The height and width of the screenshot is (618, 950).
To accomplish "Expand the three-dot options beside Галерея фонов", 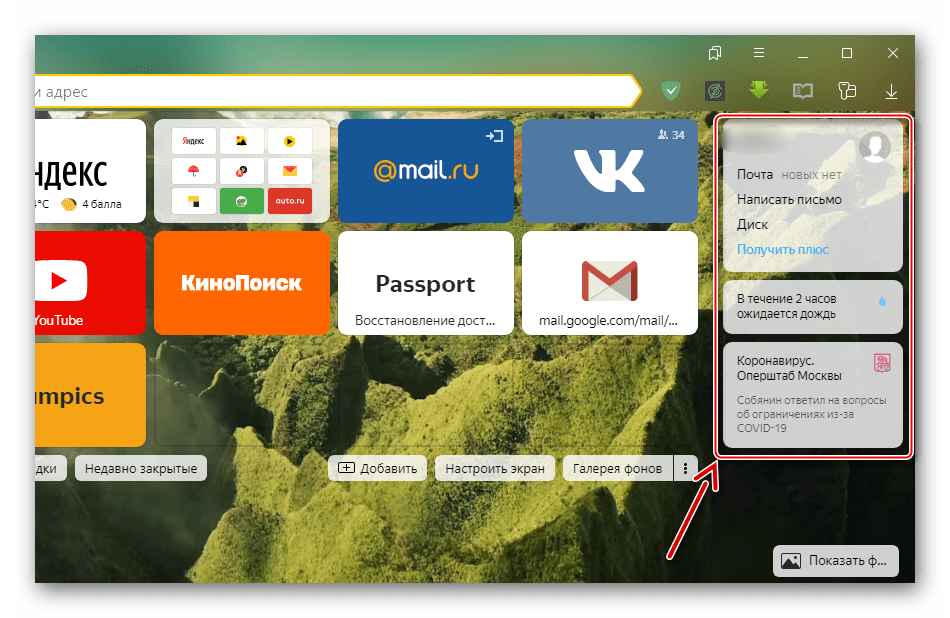I will point(685,468).
